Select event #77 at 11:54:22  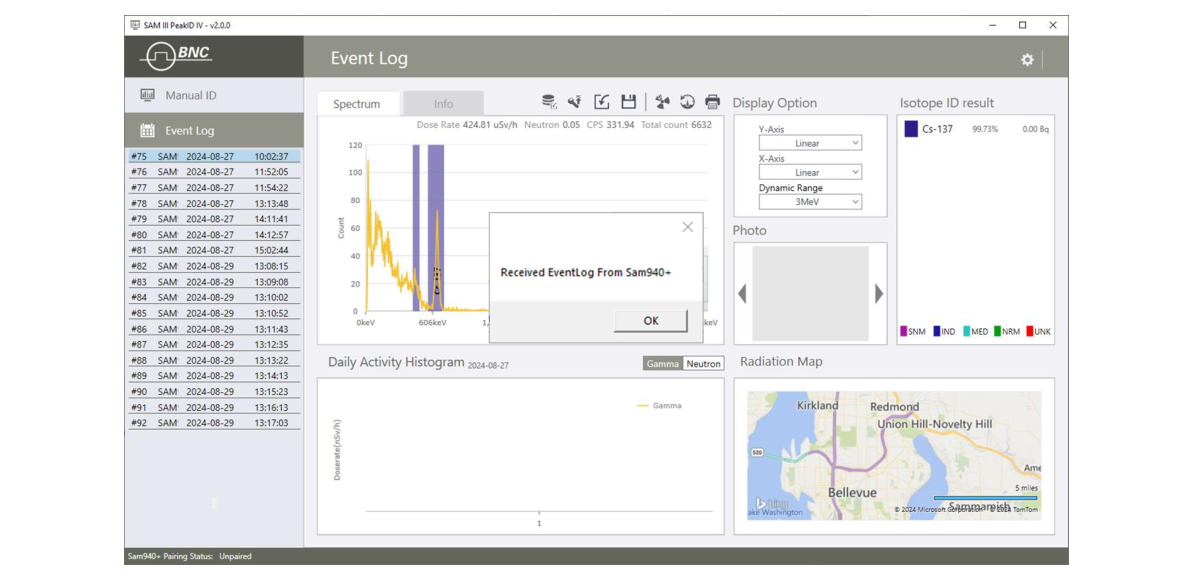coord(214,187)
